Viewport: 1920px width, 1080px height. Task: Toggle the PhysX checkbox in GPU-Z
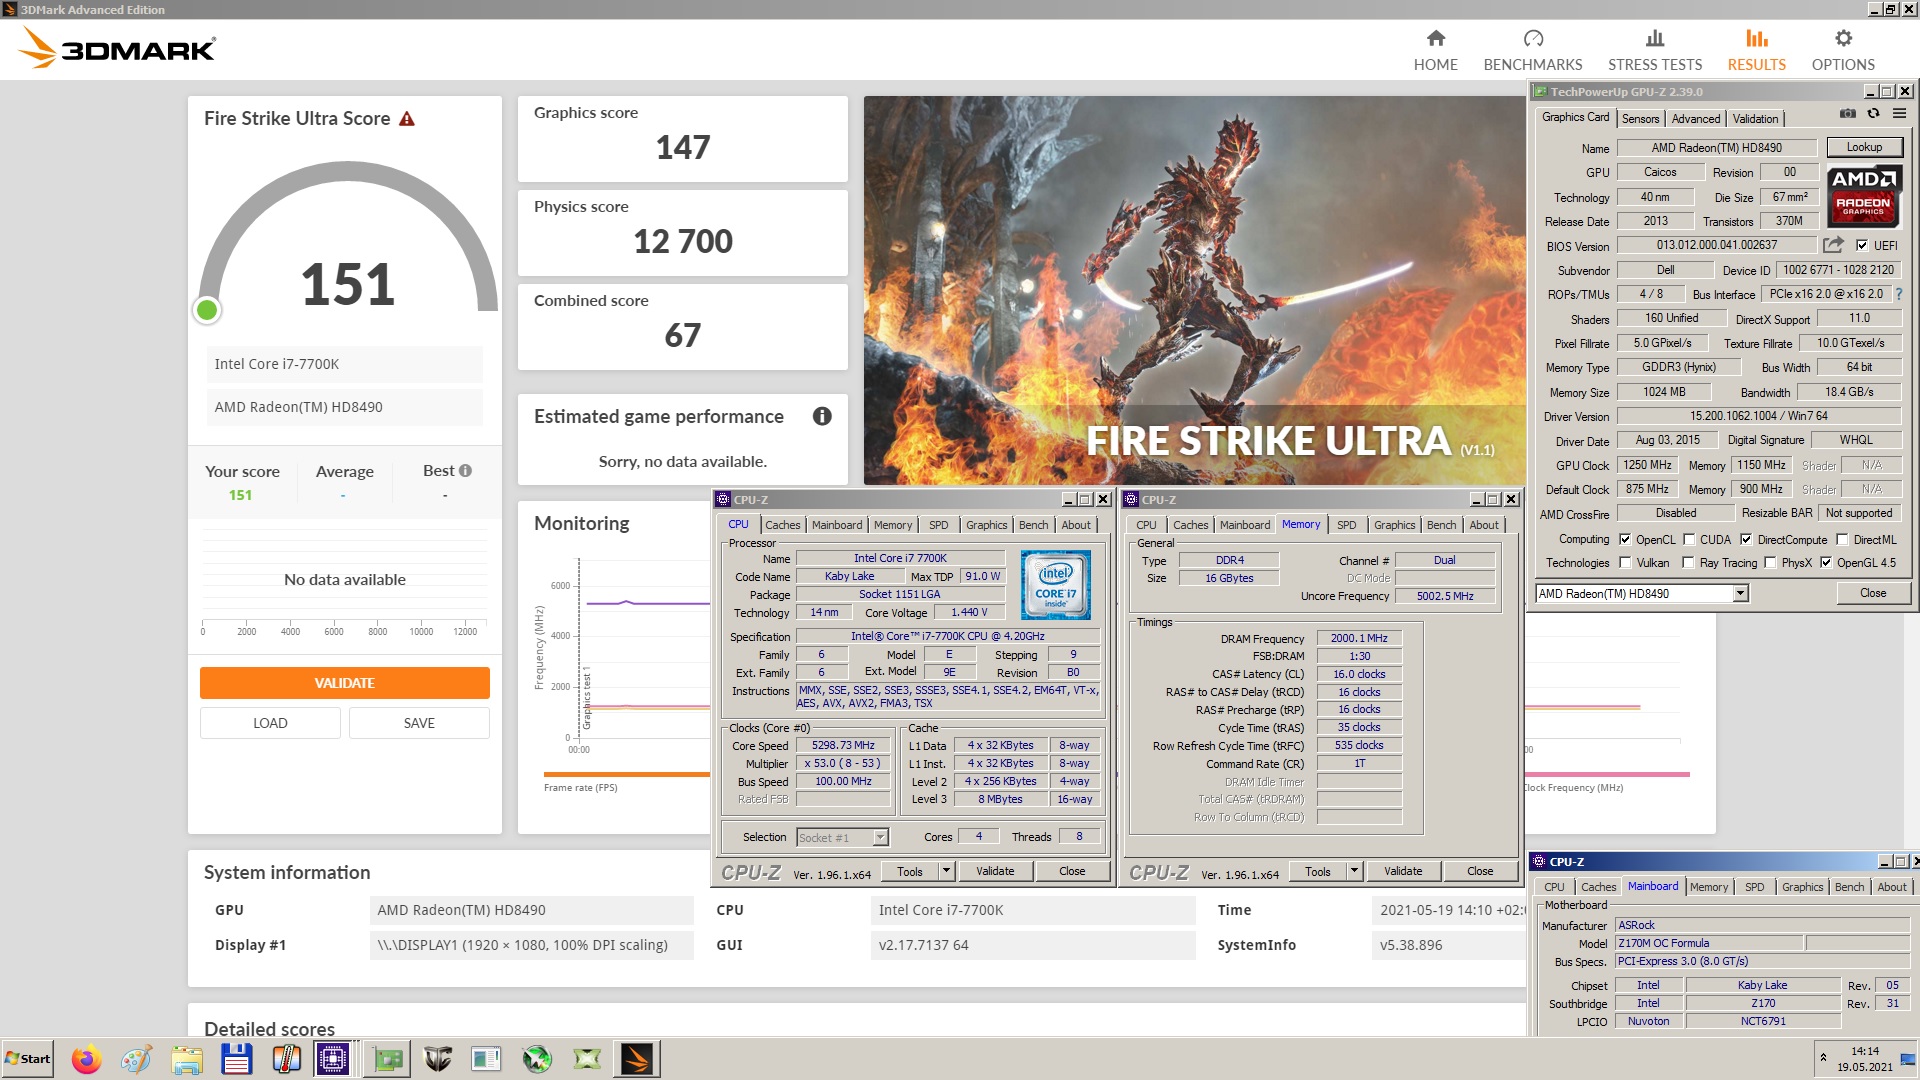coord(1770,563)
